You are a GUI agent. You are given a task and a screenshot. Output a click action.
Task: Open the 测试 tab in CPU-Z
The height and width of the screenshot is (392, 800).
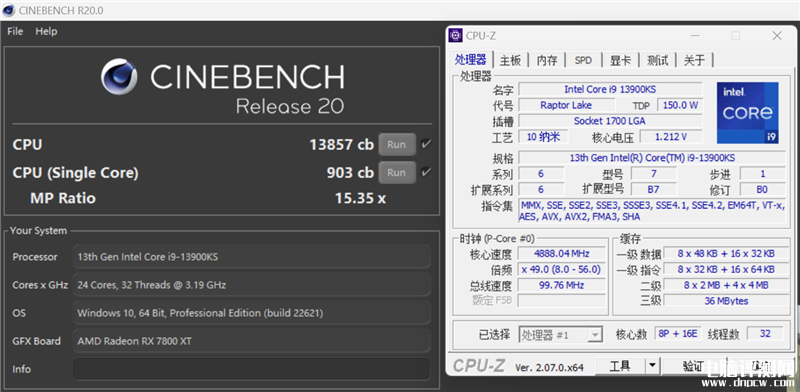click(x=658, y=60)
